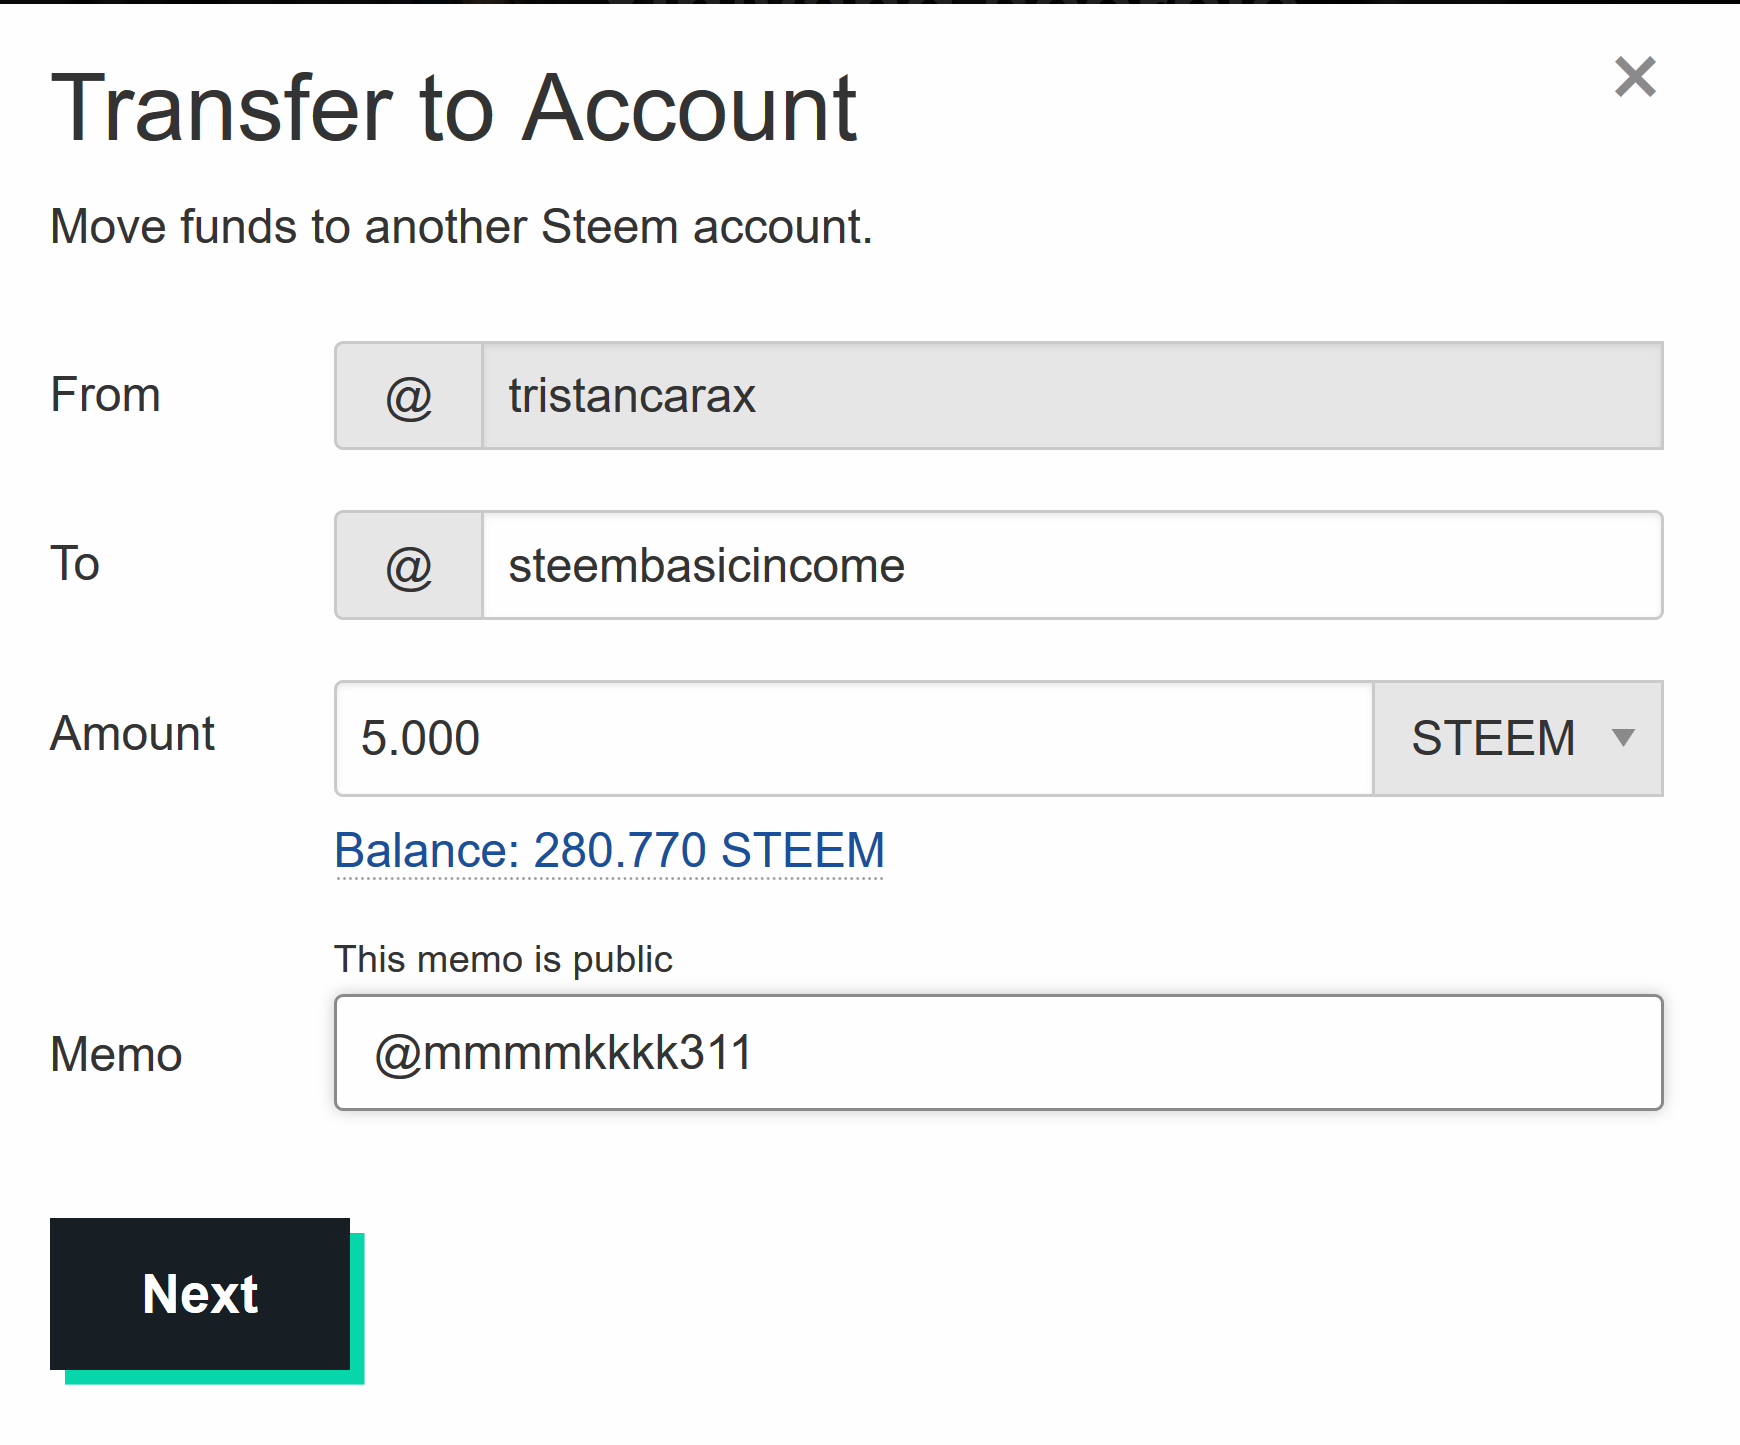Click the Memo label
The height and width of the screenshot is (1445, 1740).
(x=116, y=1055)
